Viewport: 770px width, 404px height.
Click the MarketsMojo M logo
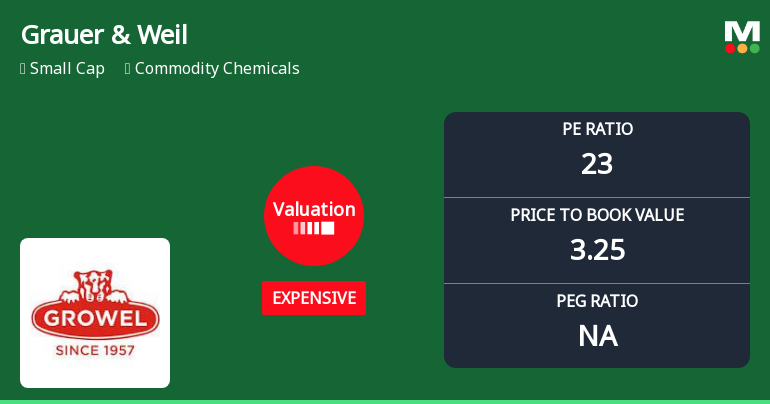pyautogui.click(x=742, y=30)
